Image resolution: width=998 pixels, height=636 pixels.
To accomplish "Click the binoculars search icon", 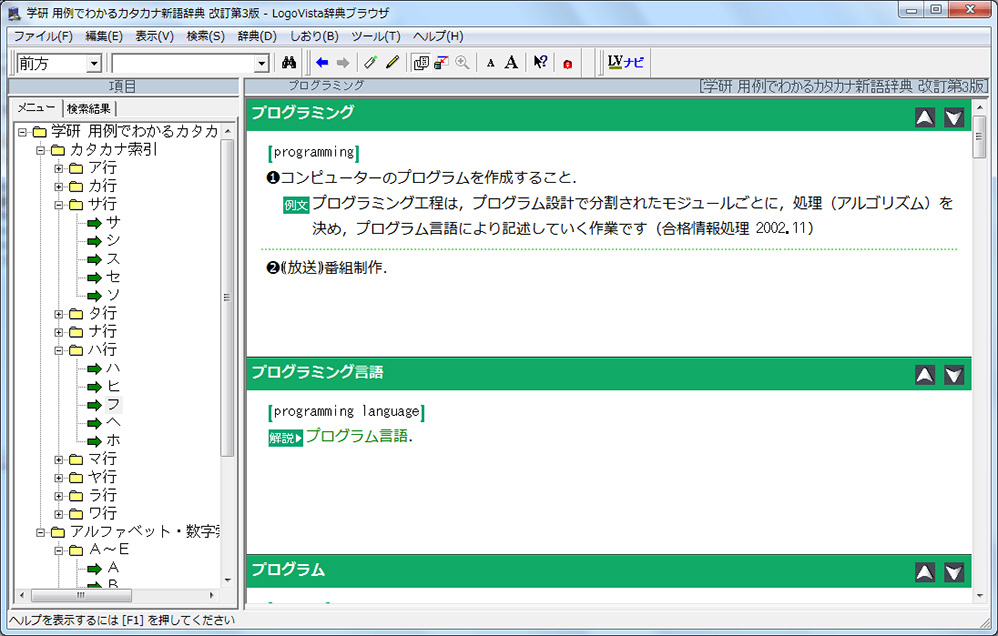I will (289, 62).
